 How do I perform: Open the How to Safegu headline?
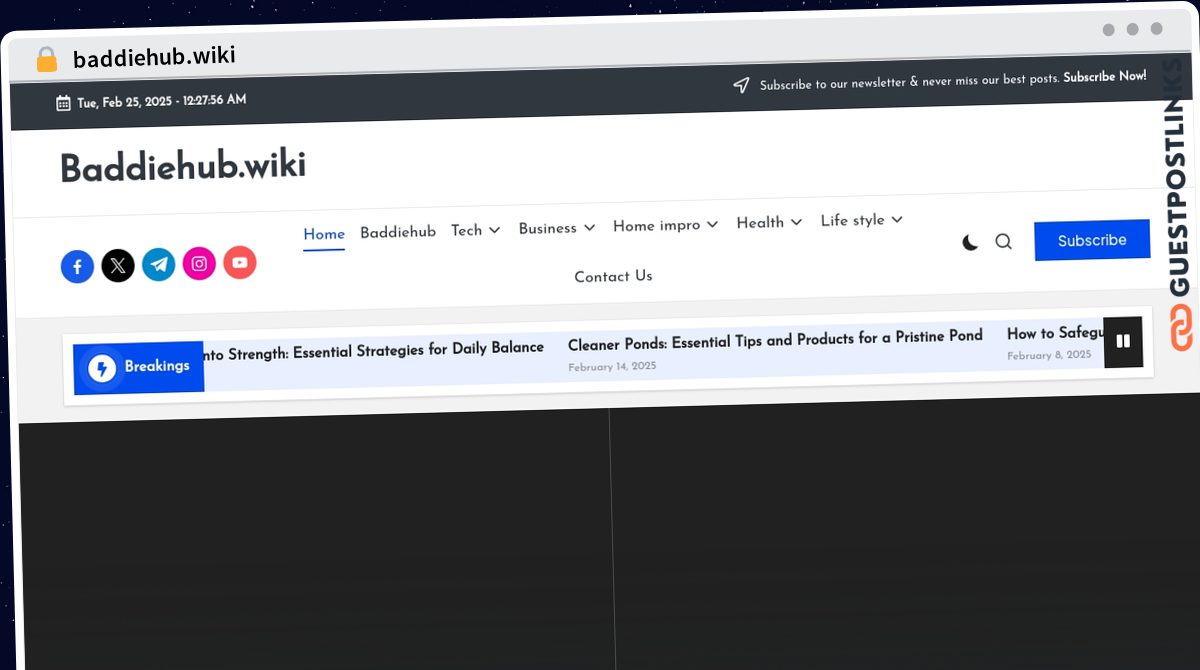pyautogui.click(x=1055, y=334)
